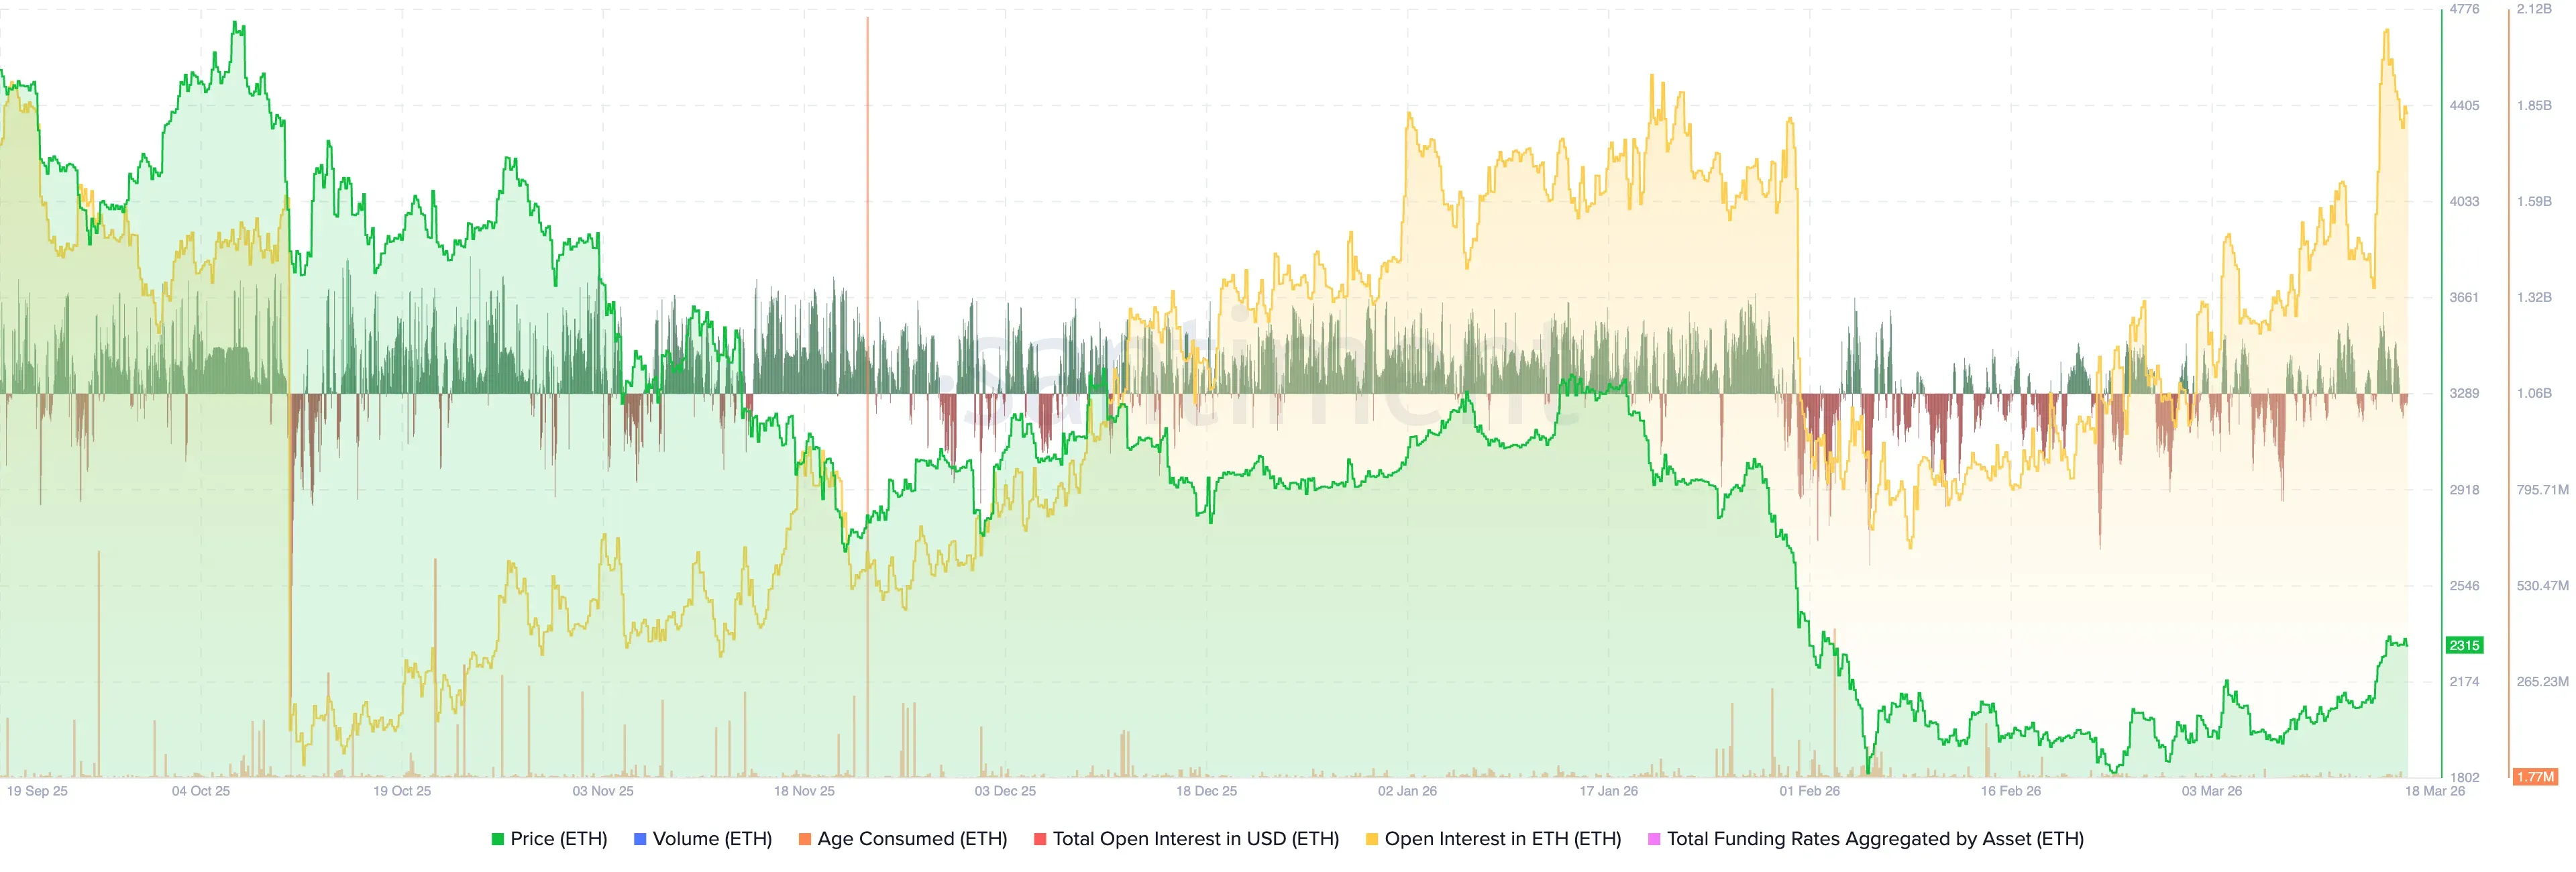
Task: Toggle the Volume (ETH) legend label
Action: [x=712, y=839]
